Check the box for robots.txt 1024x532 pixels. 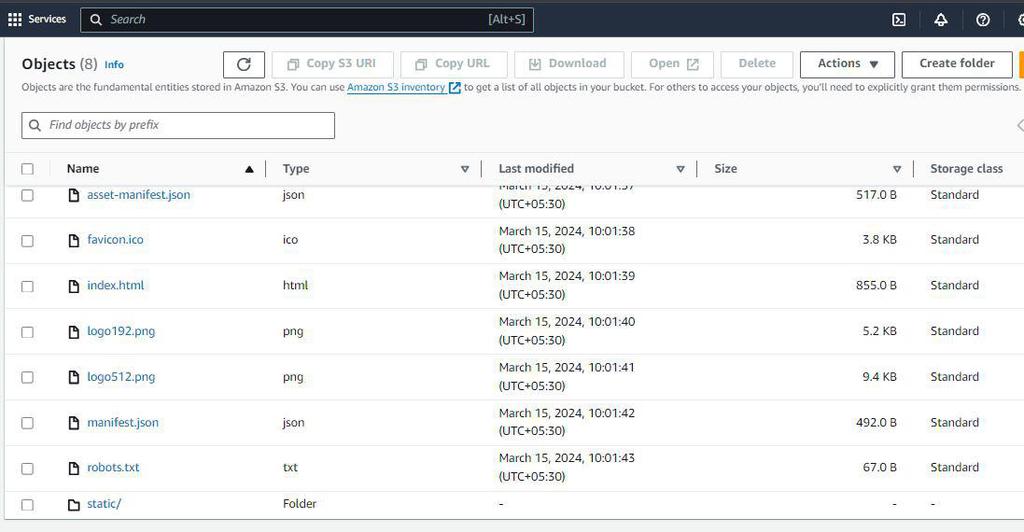coord(27,469)
